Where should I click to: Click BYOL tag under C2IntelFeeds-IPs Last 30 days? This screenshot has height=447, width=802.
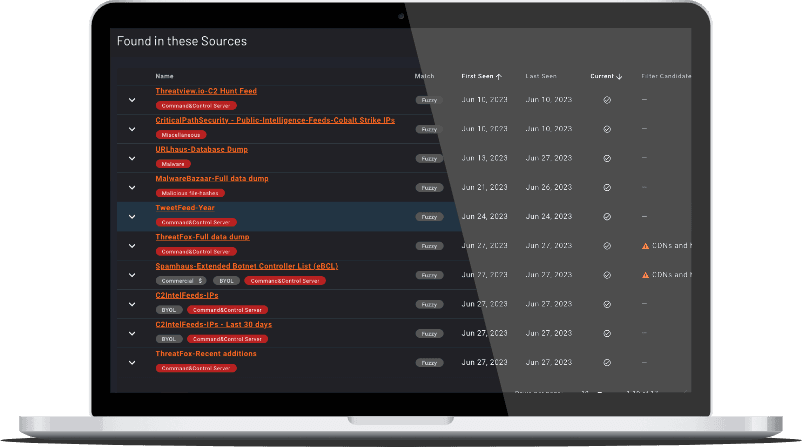coord(169,339)
